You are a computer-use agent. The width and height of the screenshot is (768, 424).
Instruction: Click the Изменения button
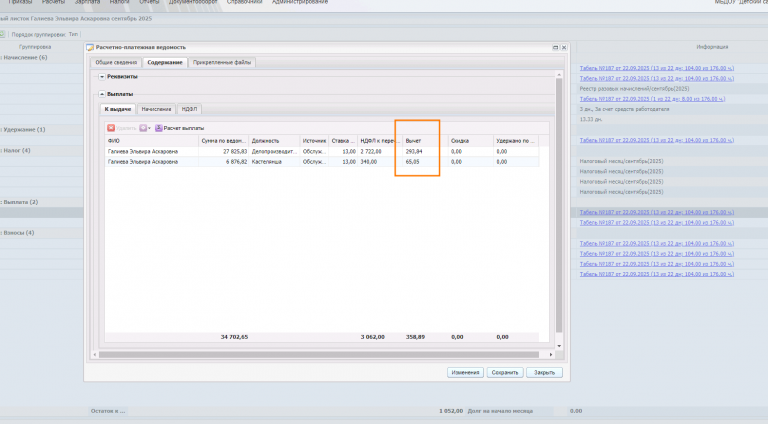(465, 373)
